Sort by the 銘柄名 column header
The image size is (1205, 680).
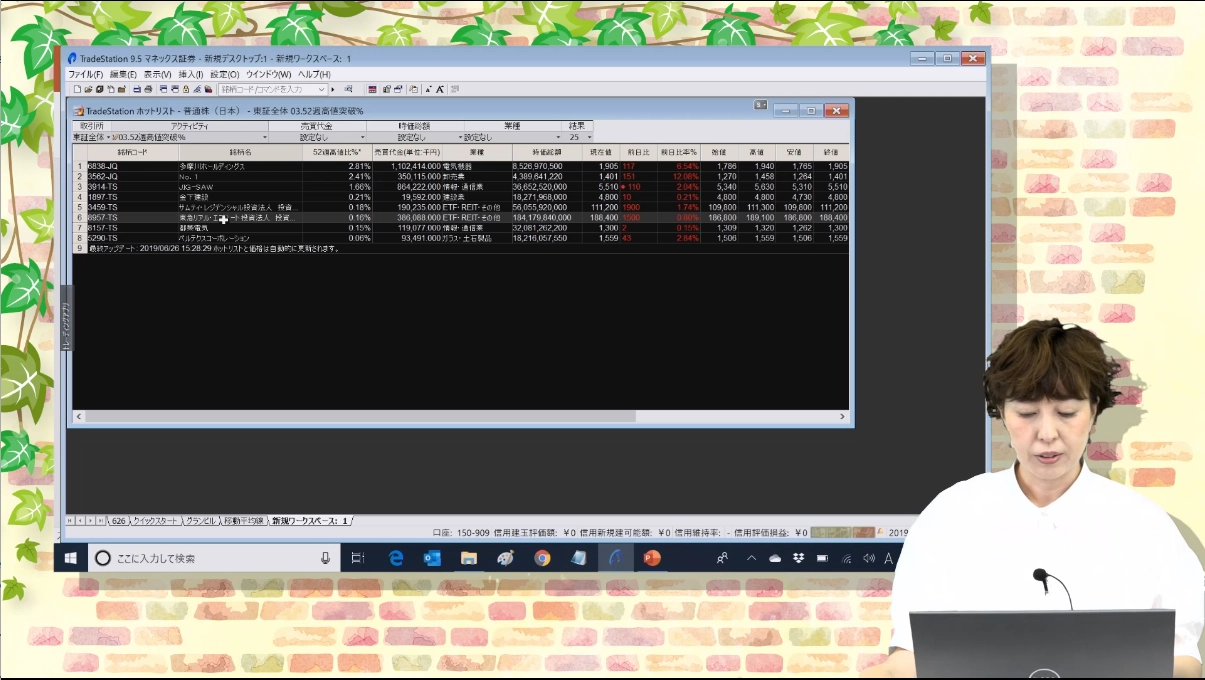tap(240, 152)
